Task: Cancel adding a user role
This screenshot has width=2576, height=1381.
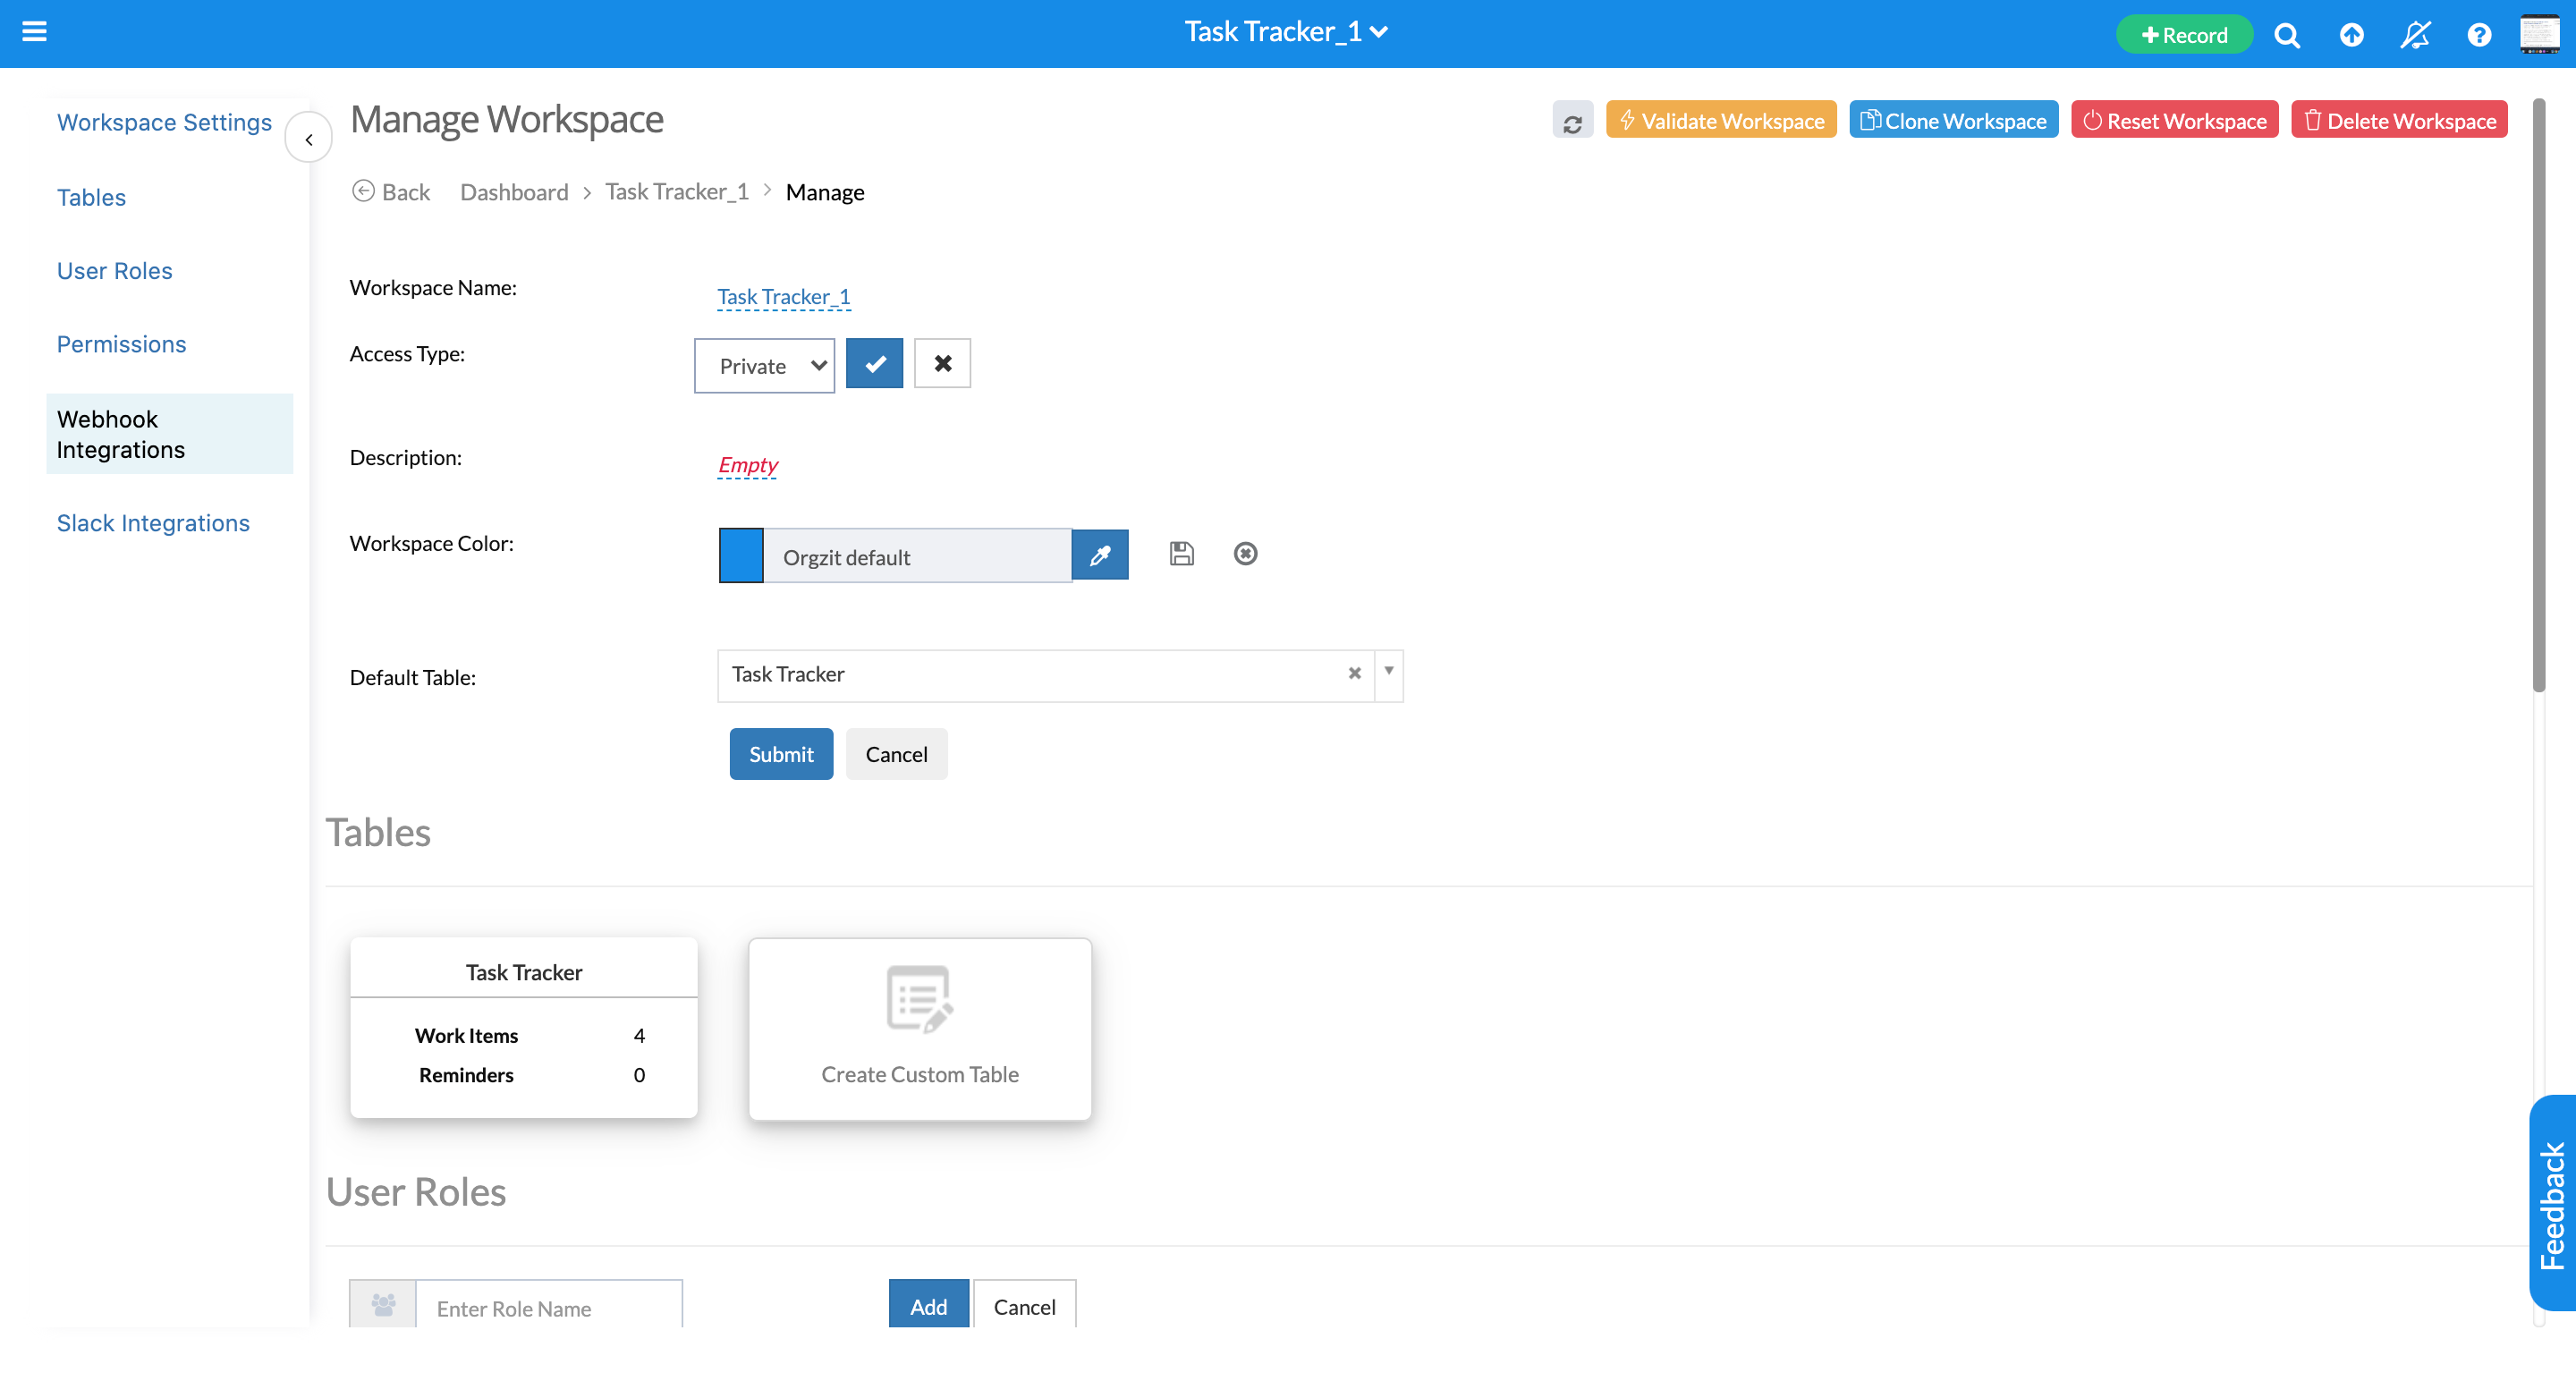Action: tap(1024, 1304)
